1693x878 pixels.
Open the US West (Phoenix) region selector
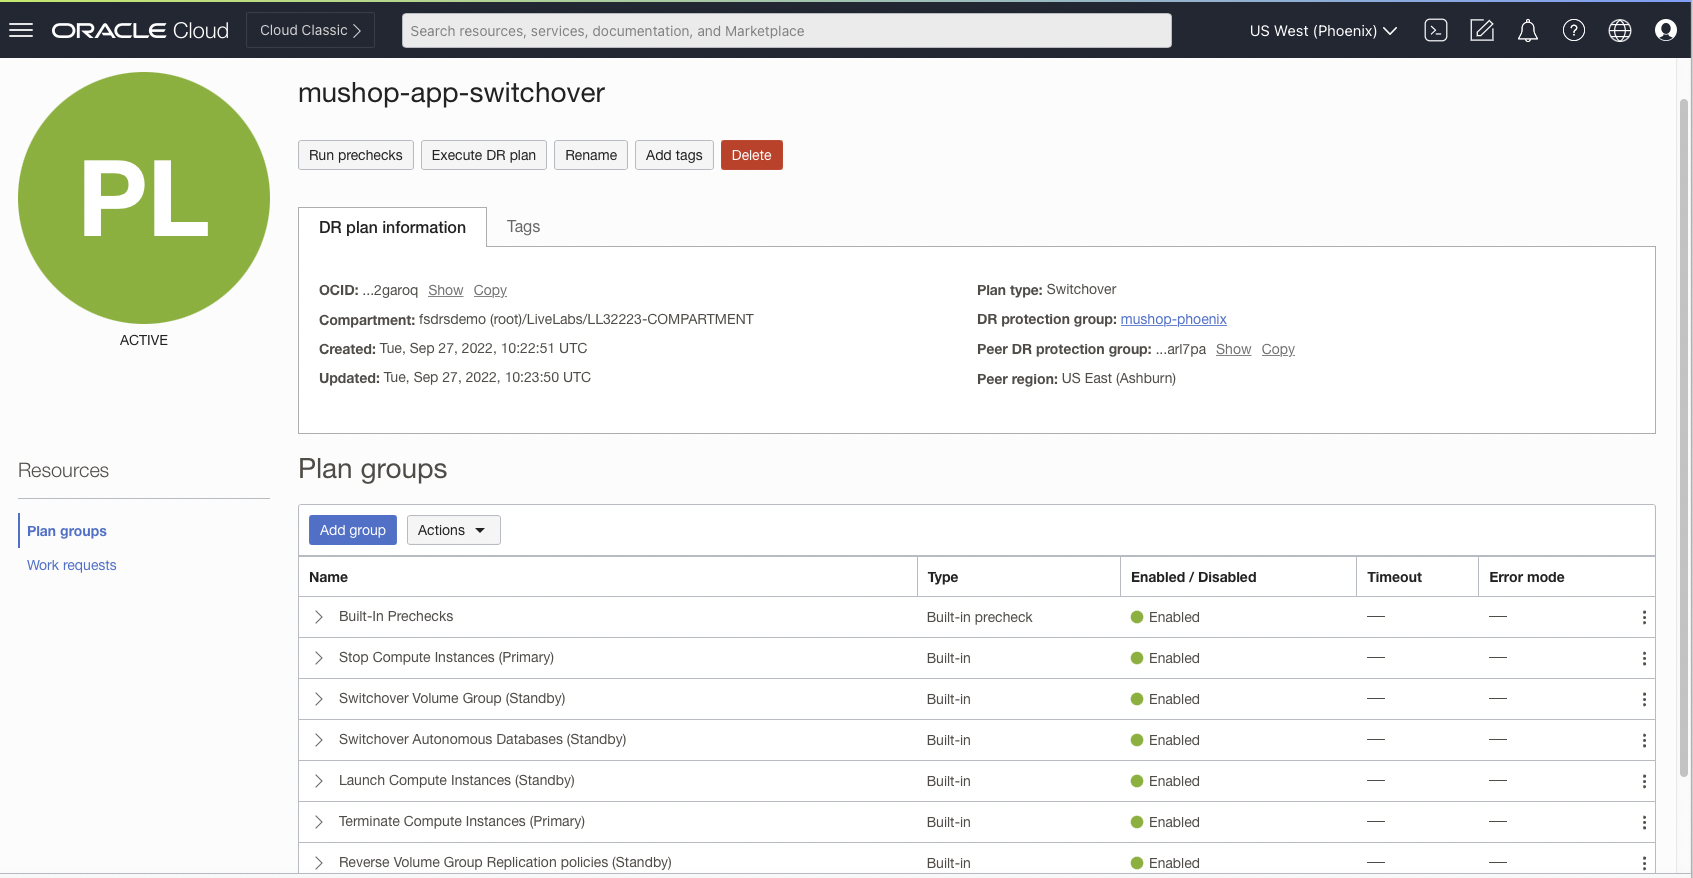click(x=1322, y=31)
